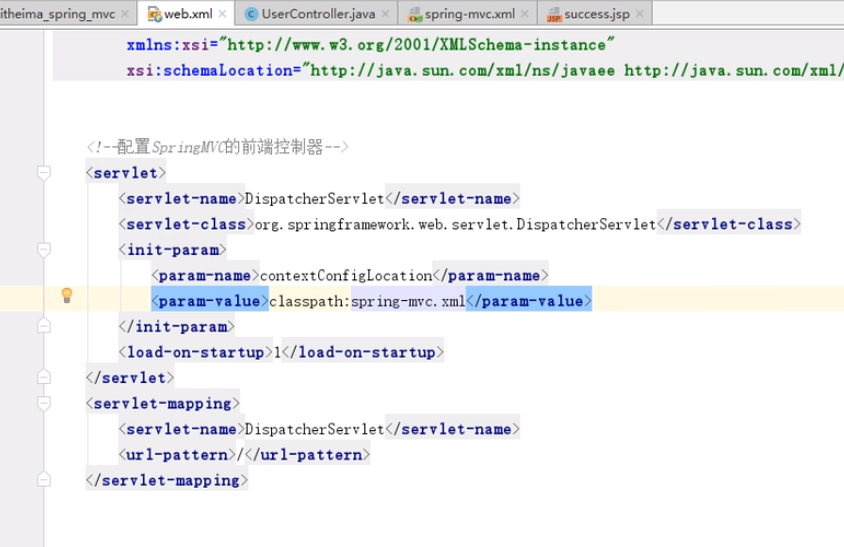Click the web.xml file icon
The height and width of the screenshot is (547, 844).
(x=154, y=15)
